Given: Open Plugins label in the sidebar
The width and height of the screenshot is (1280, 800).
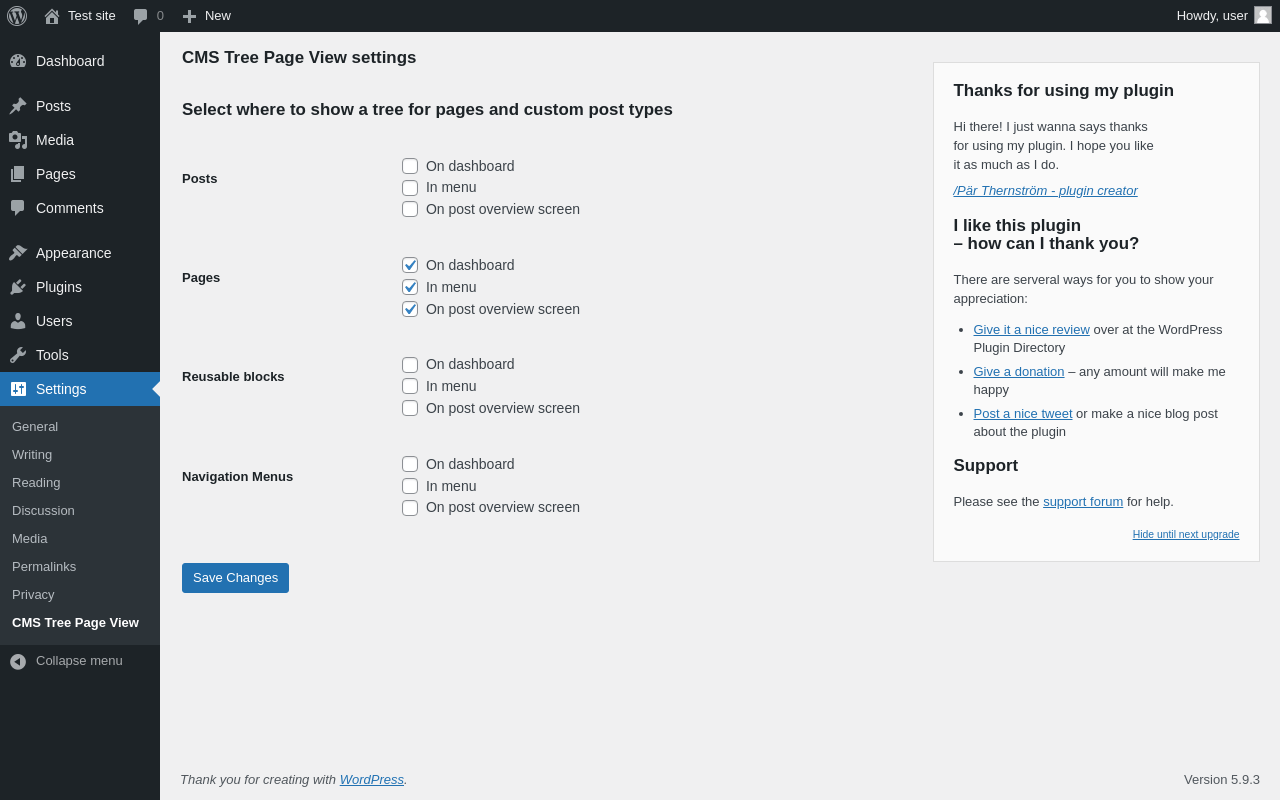Looking at the screenshot, I should tap(59, 287).
